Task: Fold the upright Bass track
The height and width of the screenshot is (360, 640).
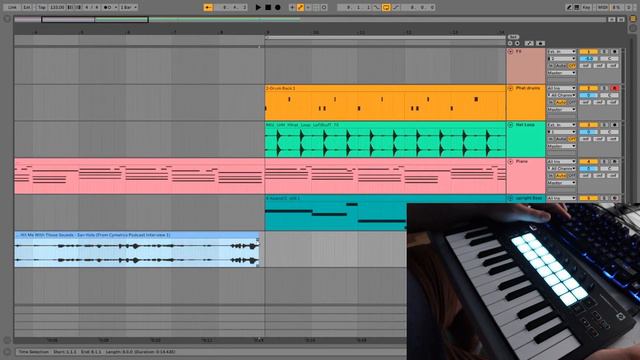Action: (x=511, y=198)
